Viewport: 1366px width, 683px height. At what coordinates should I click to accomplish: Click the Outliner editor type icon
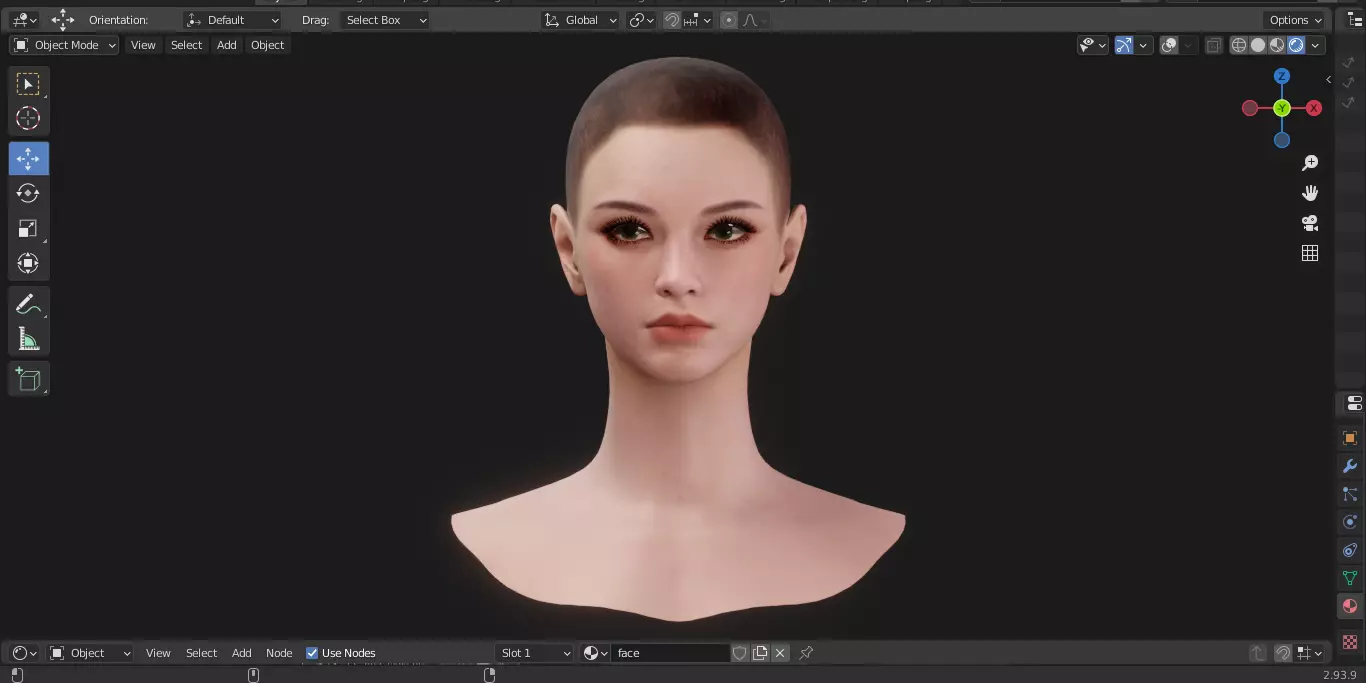click(x=1355, y=20)
